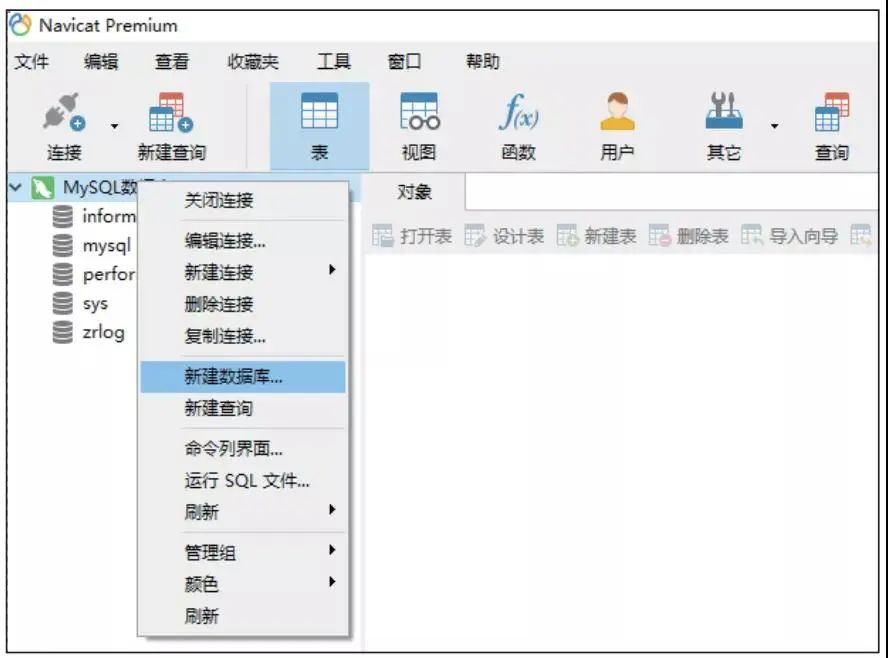Viewport: 888px width, 658px height.
Task: Open the 连接 (Connection) toolbar button
Action: pyautogui.click(x=64, y=128)
